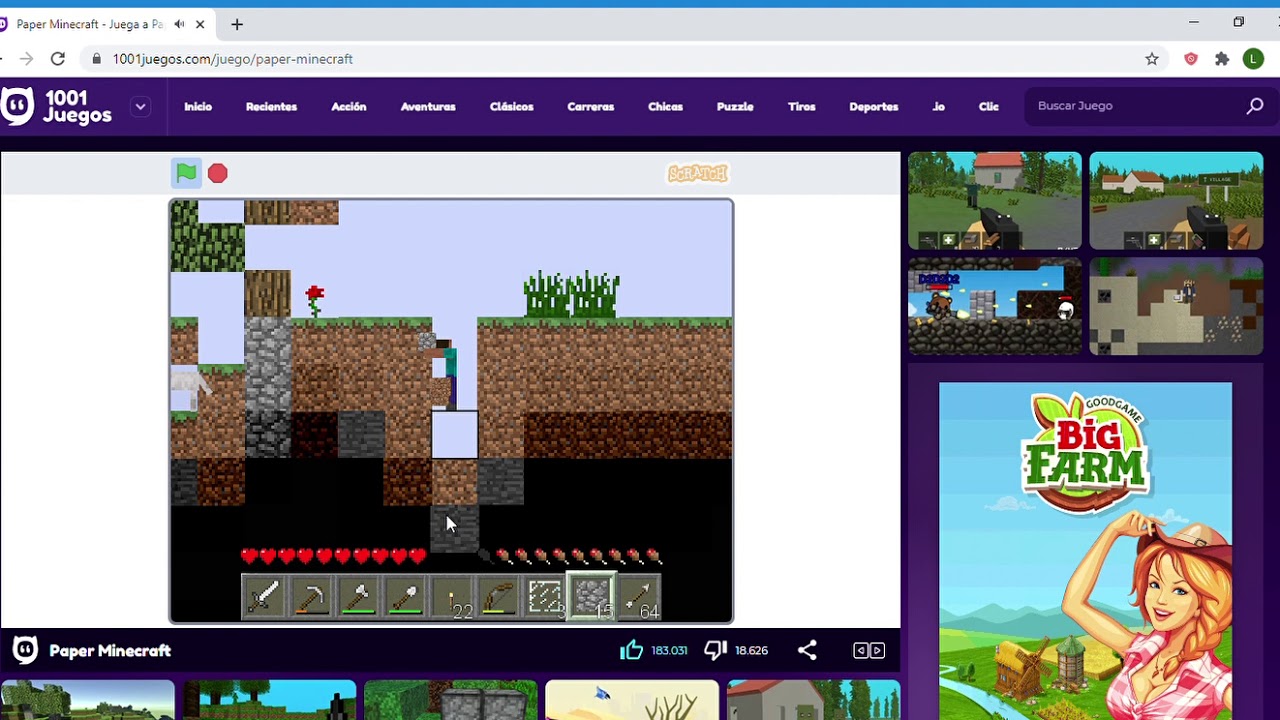Screen dimensions: 1280x720
Task: Click the tall grass bush in game
Action: (x=571, y=295)
